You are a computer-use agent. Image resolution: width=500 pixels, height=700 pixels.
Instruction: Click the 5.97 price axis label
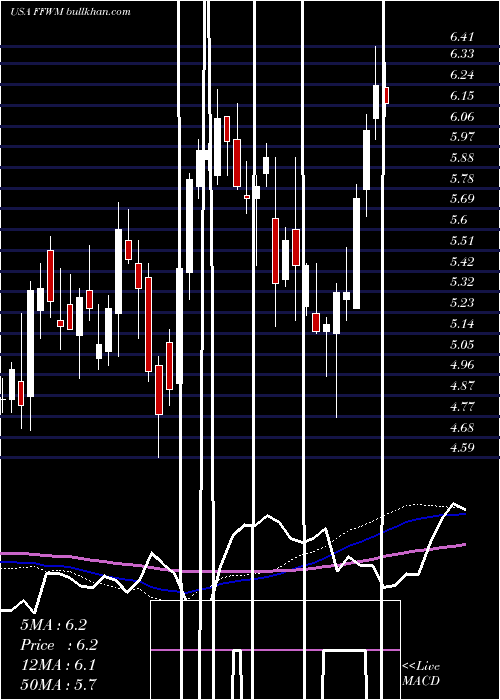pos(462,137)
